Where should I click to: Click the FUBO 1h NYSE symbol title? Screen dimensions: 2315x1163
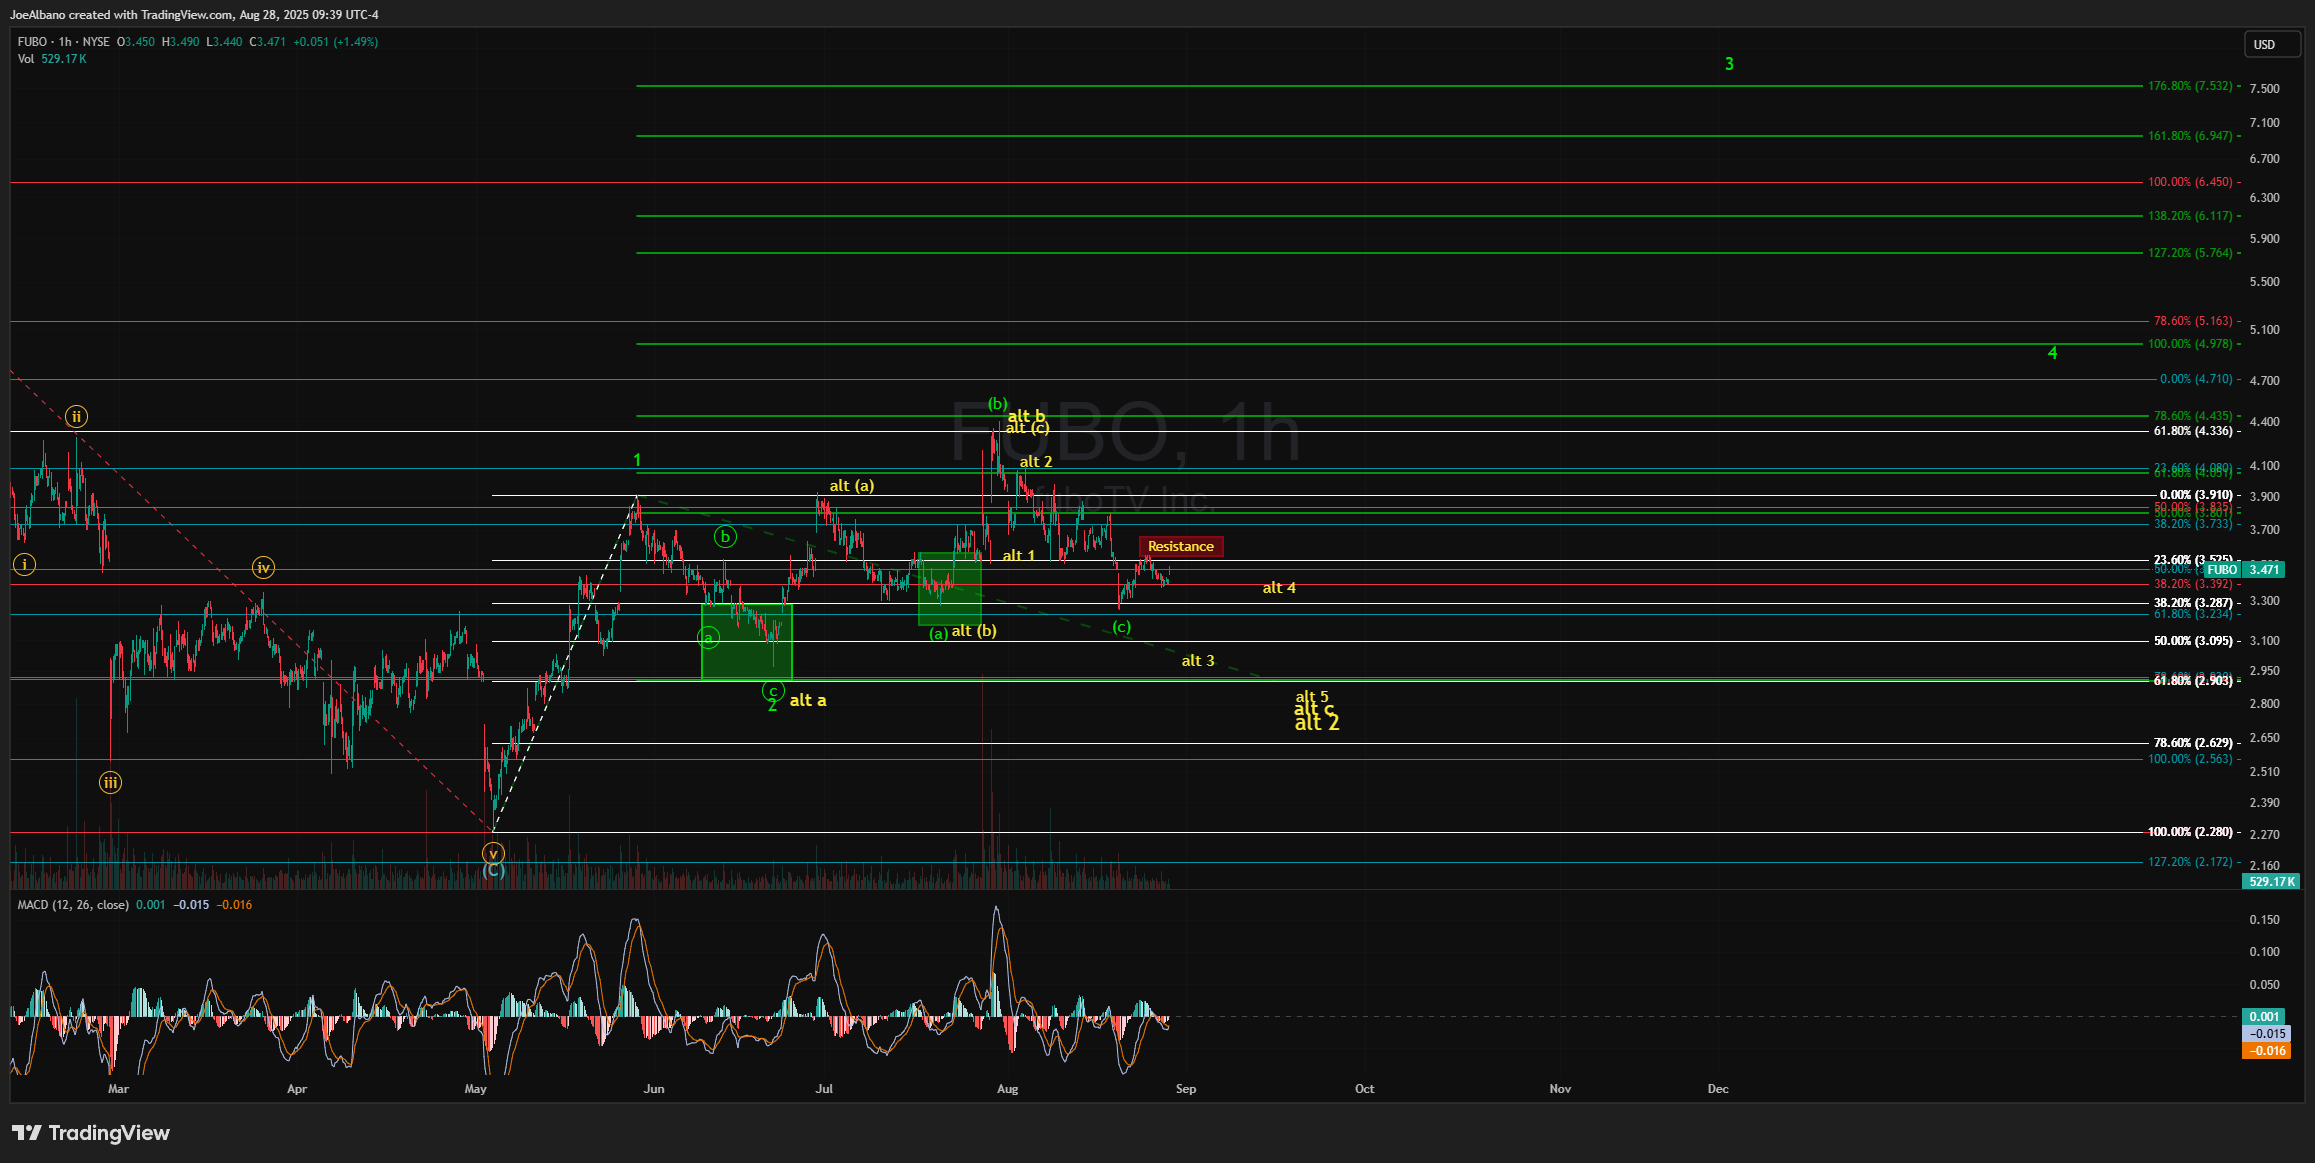pos(64,42)
